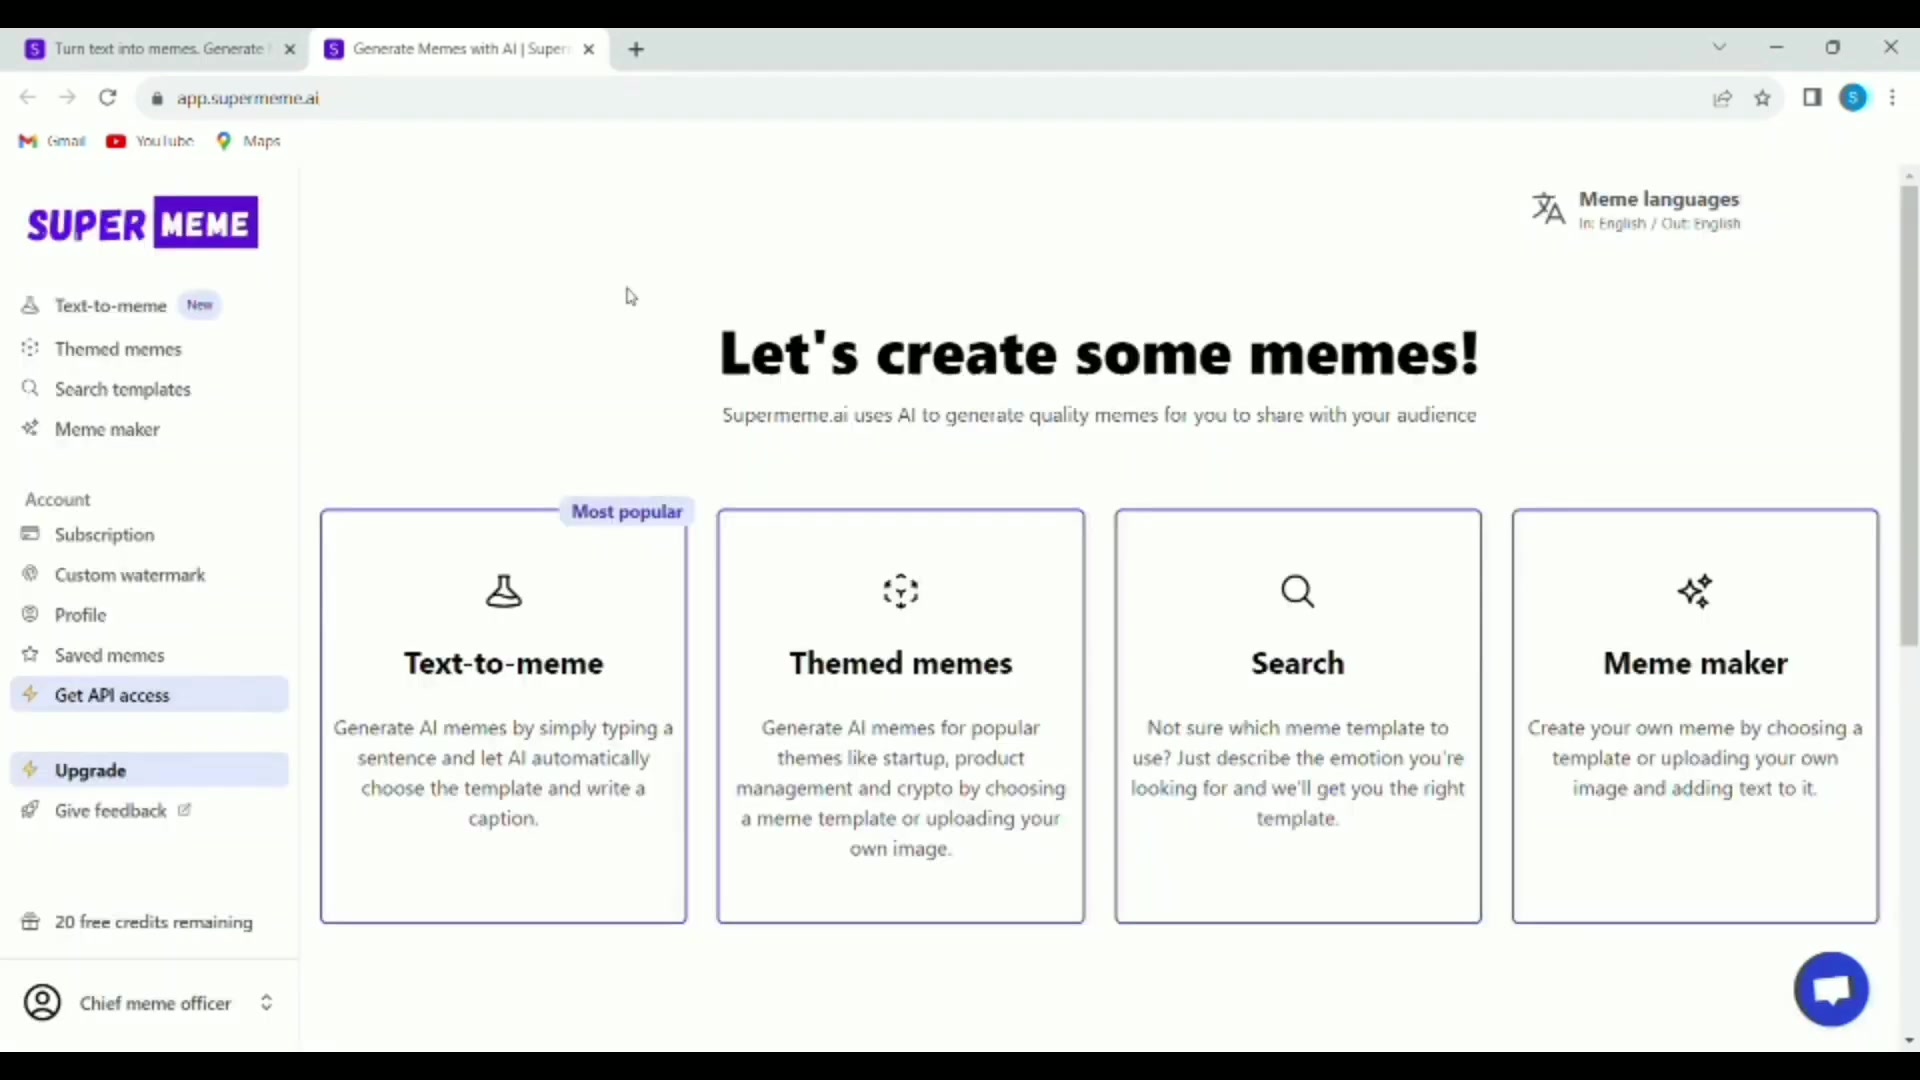This screenshot has width=1920, height=1080.
Task: Reload the page
Action: tap(108, 97)
